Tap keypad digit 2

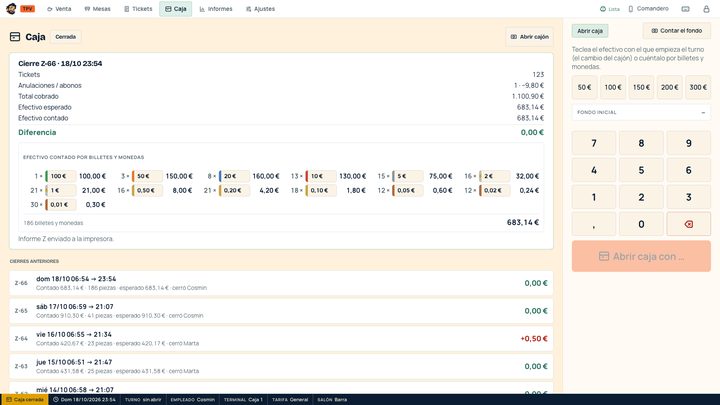click(x=641, y=197)
